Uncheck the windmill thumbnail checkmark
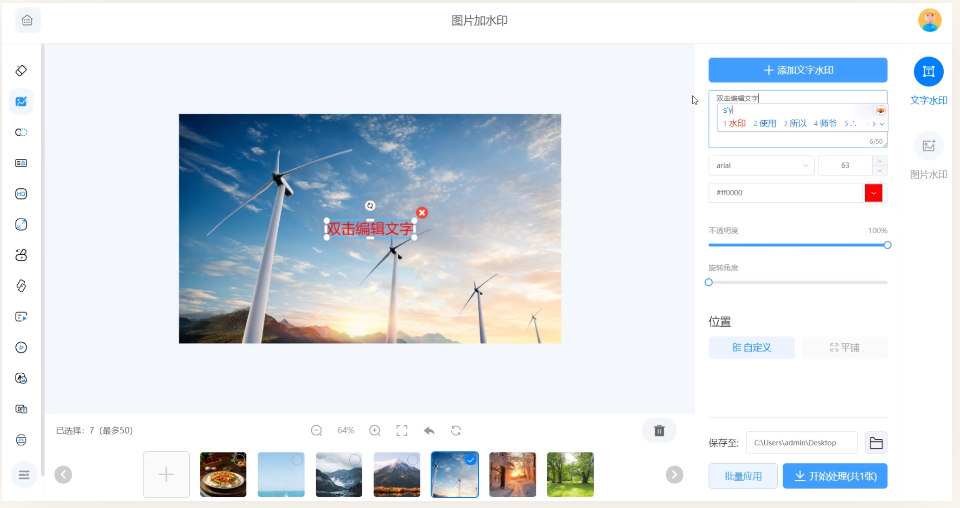 tap(470, 460)
